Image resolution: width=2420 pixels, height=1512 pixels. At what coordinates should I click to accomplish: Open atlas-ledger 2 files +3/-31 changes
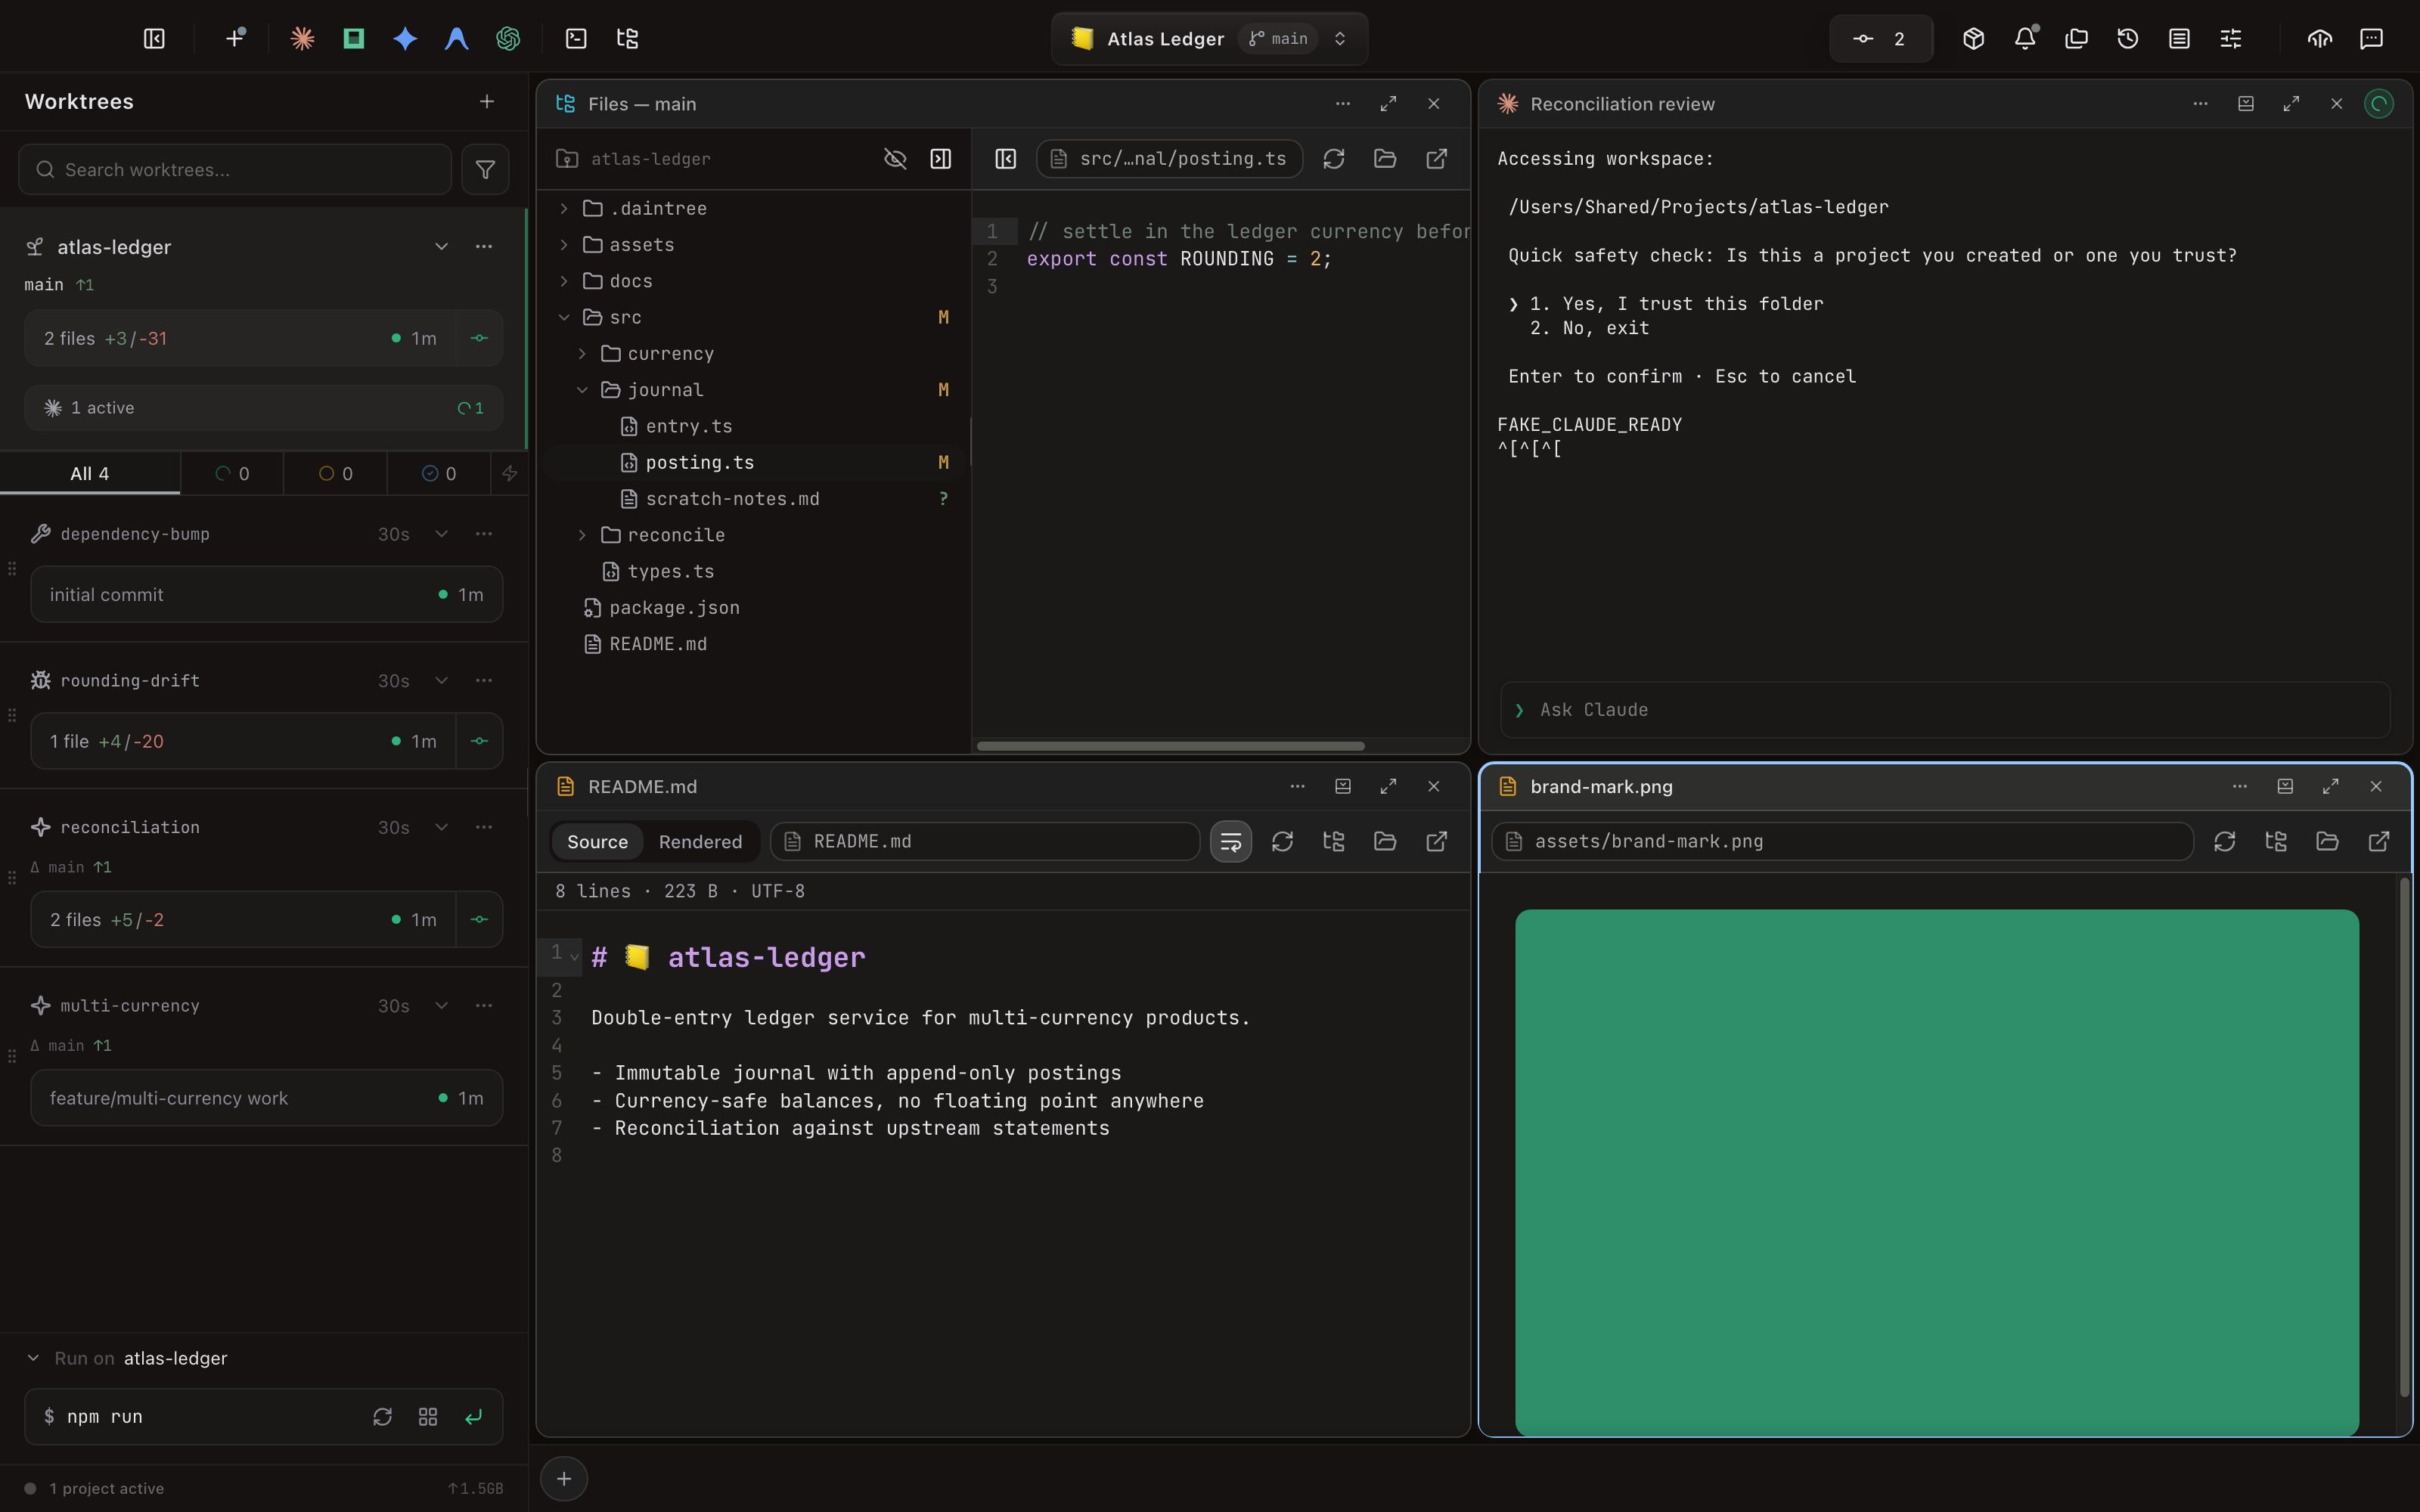pos(240,338)
